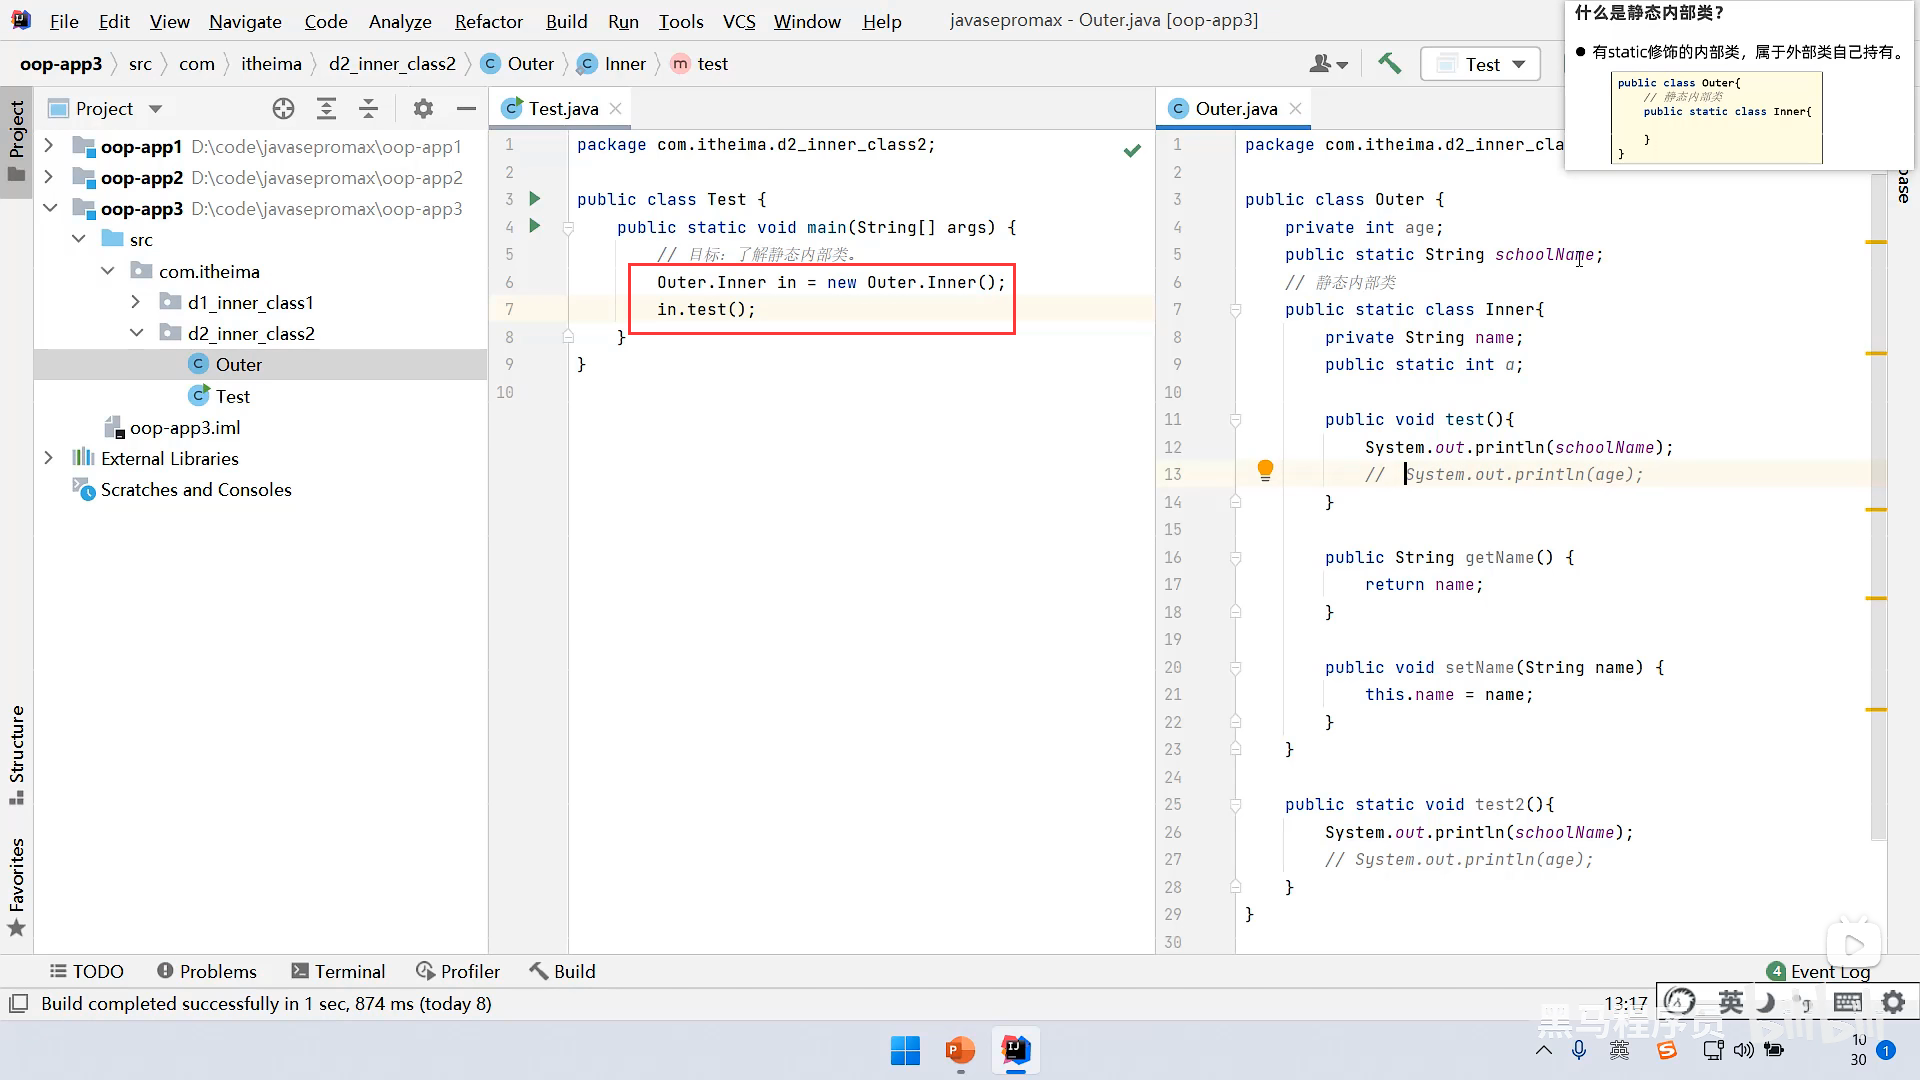The width and height of the screenshot is (1920, 1080).
Task: Click the locate file crosshair icon
Action: (283, 109)
